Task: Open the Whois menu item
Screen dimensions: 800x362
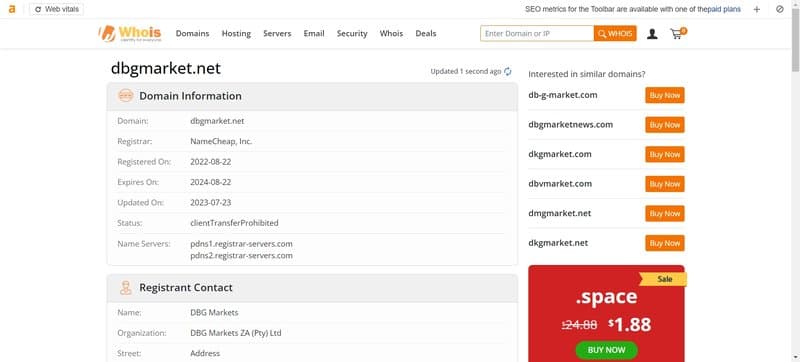Action: point(391,34)
